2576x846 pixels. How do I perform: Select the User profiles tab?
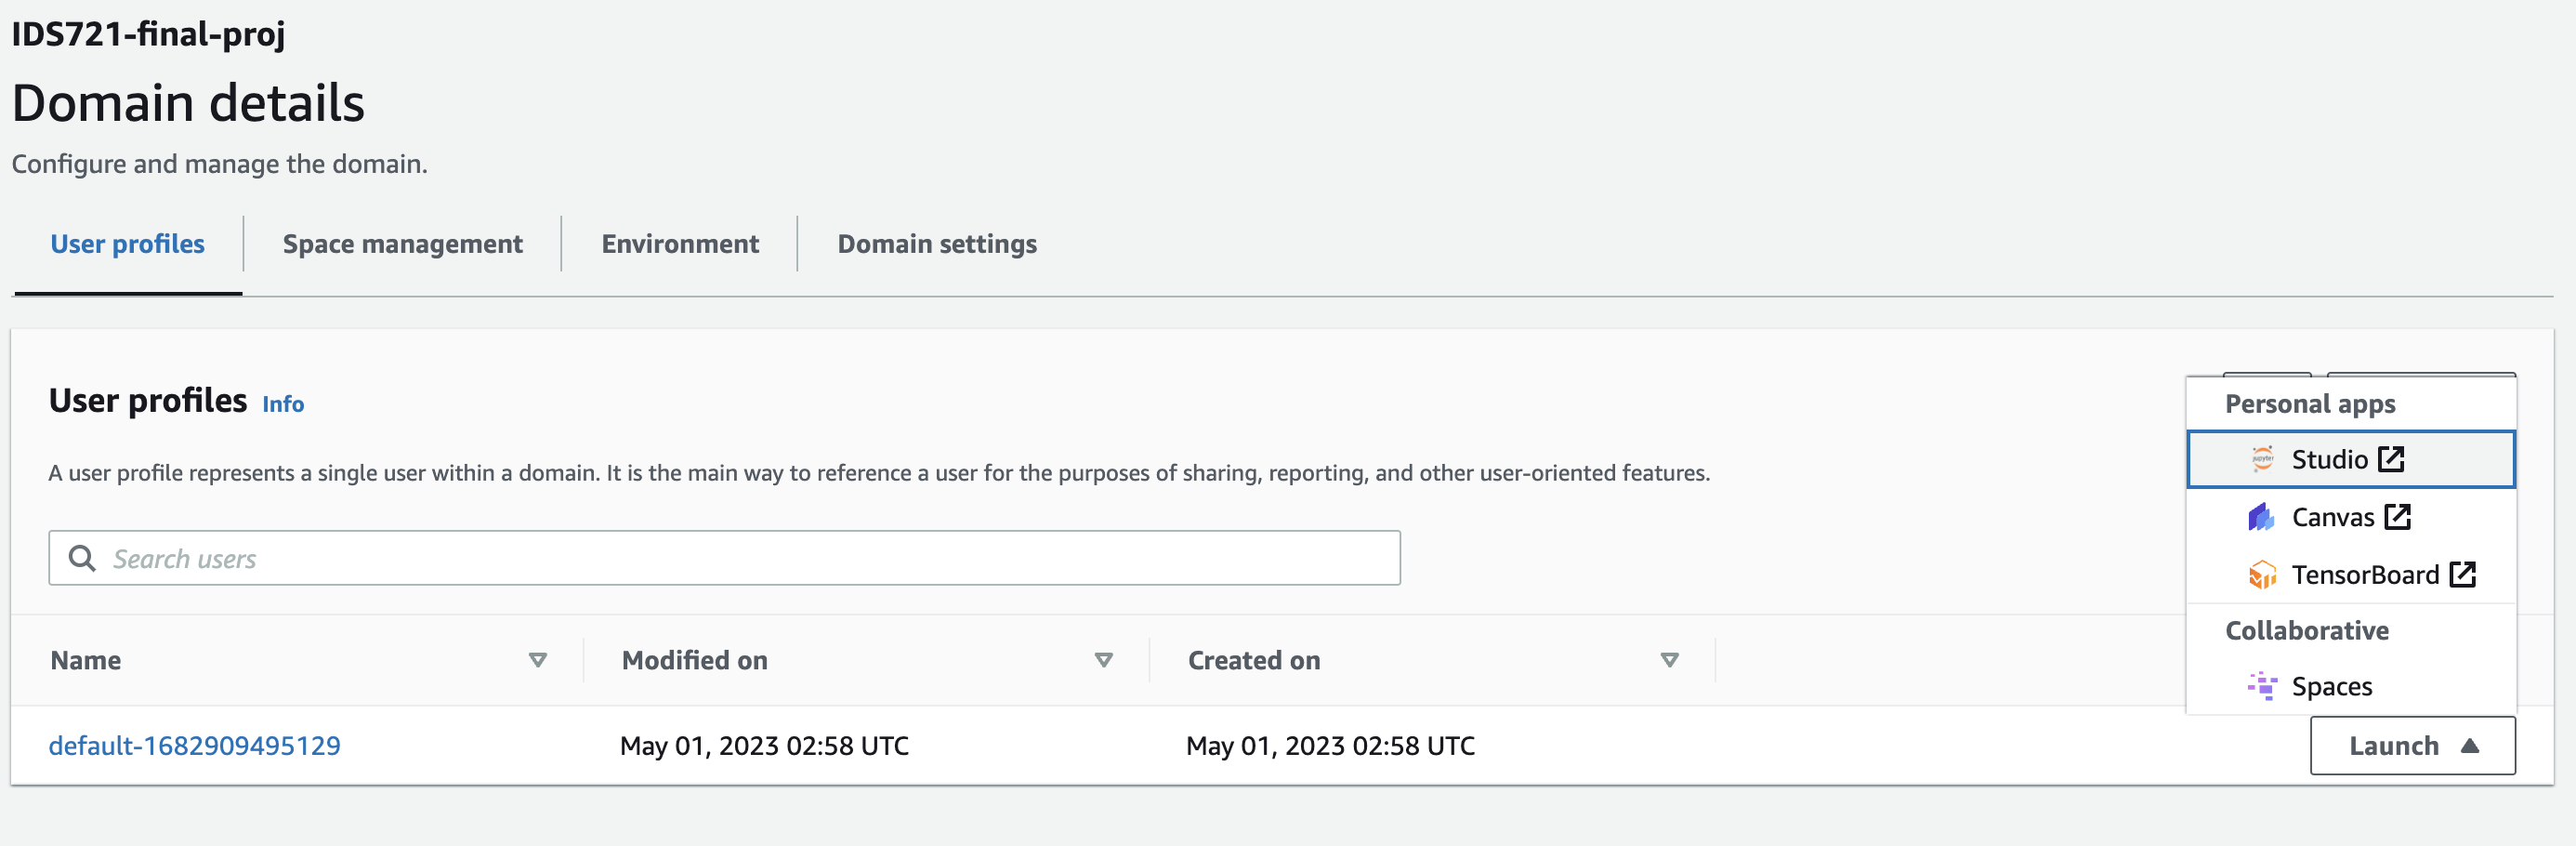pyautogui.click(x=127, y=244)
